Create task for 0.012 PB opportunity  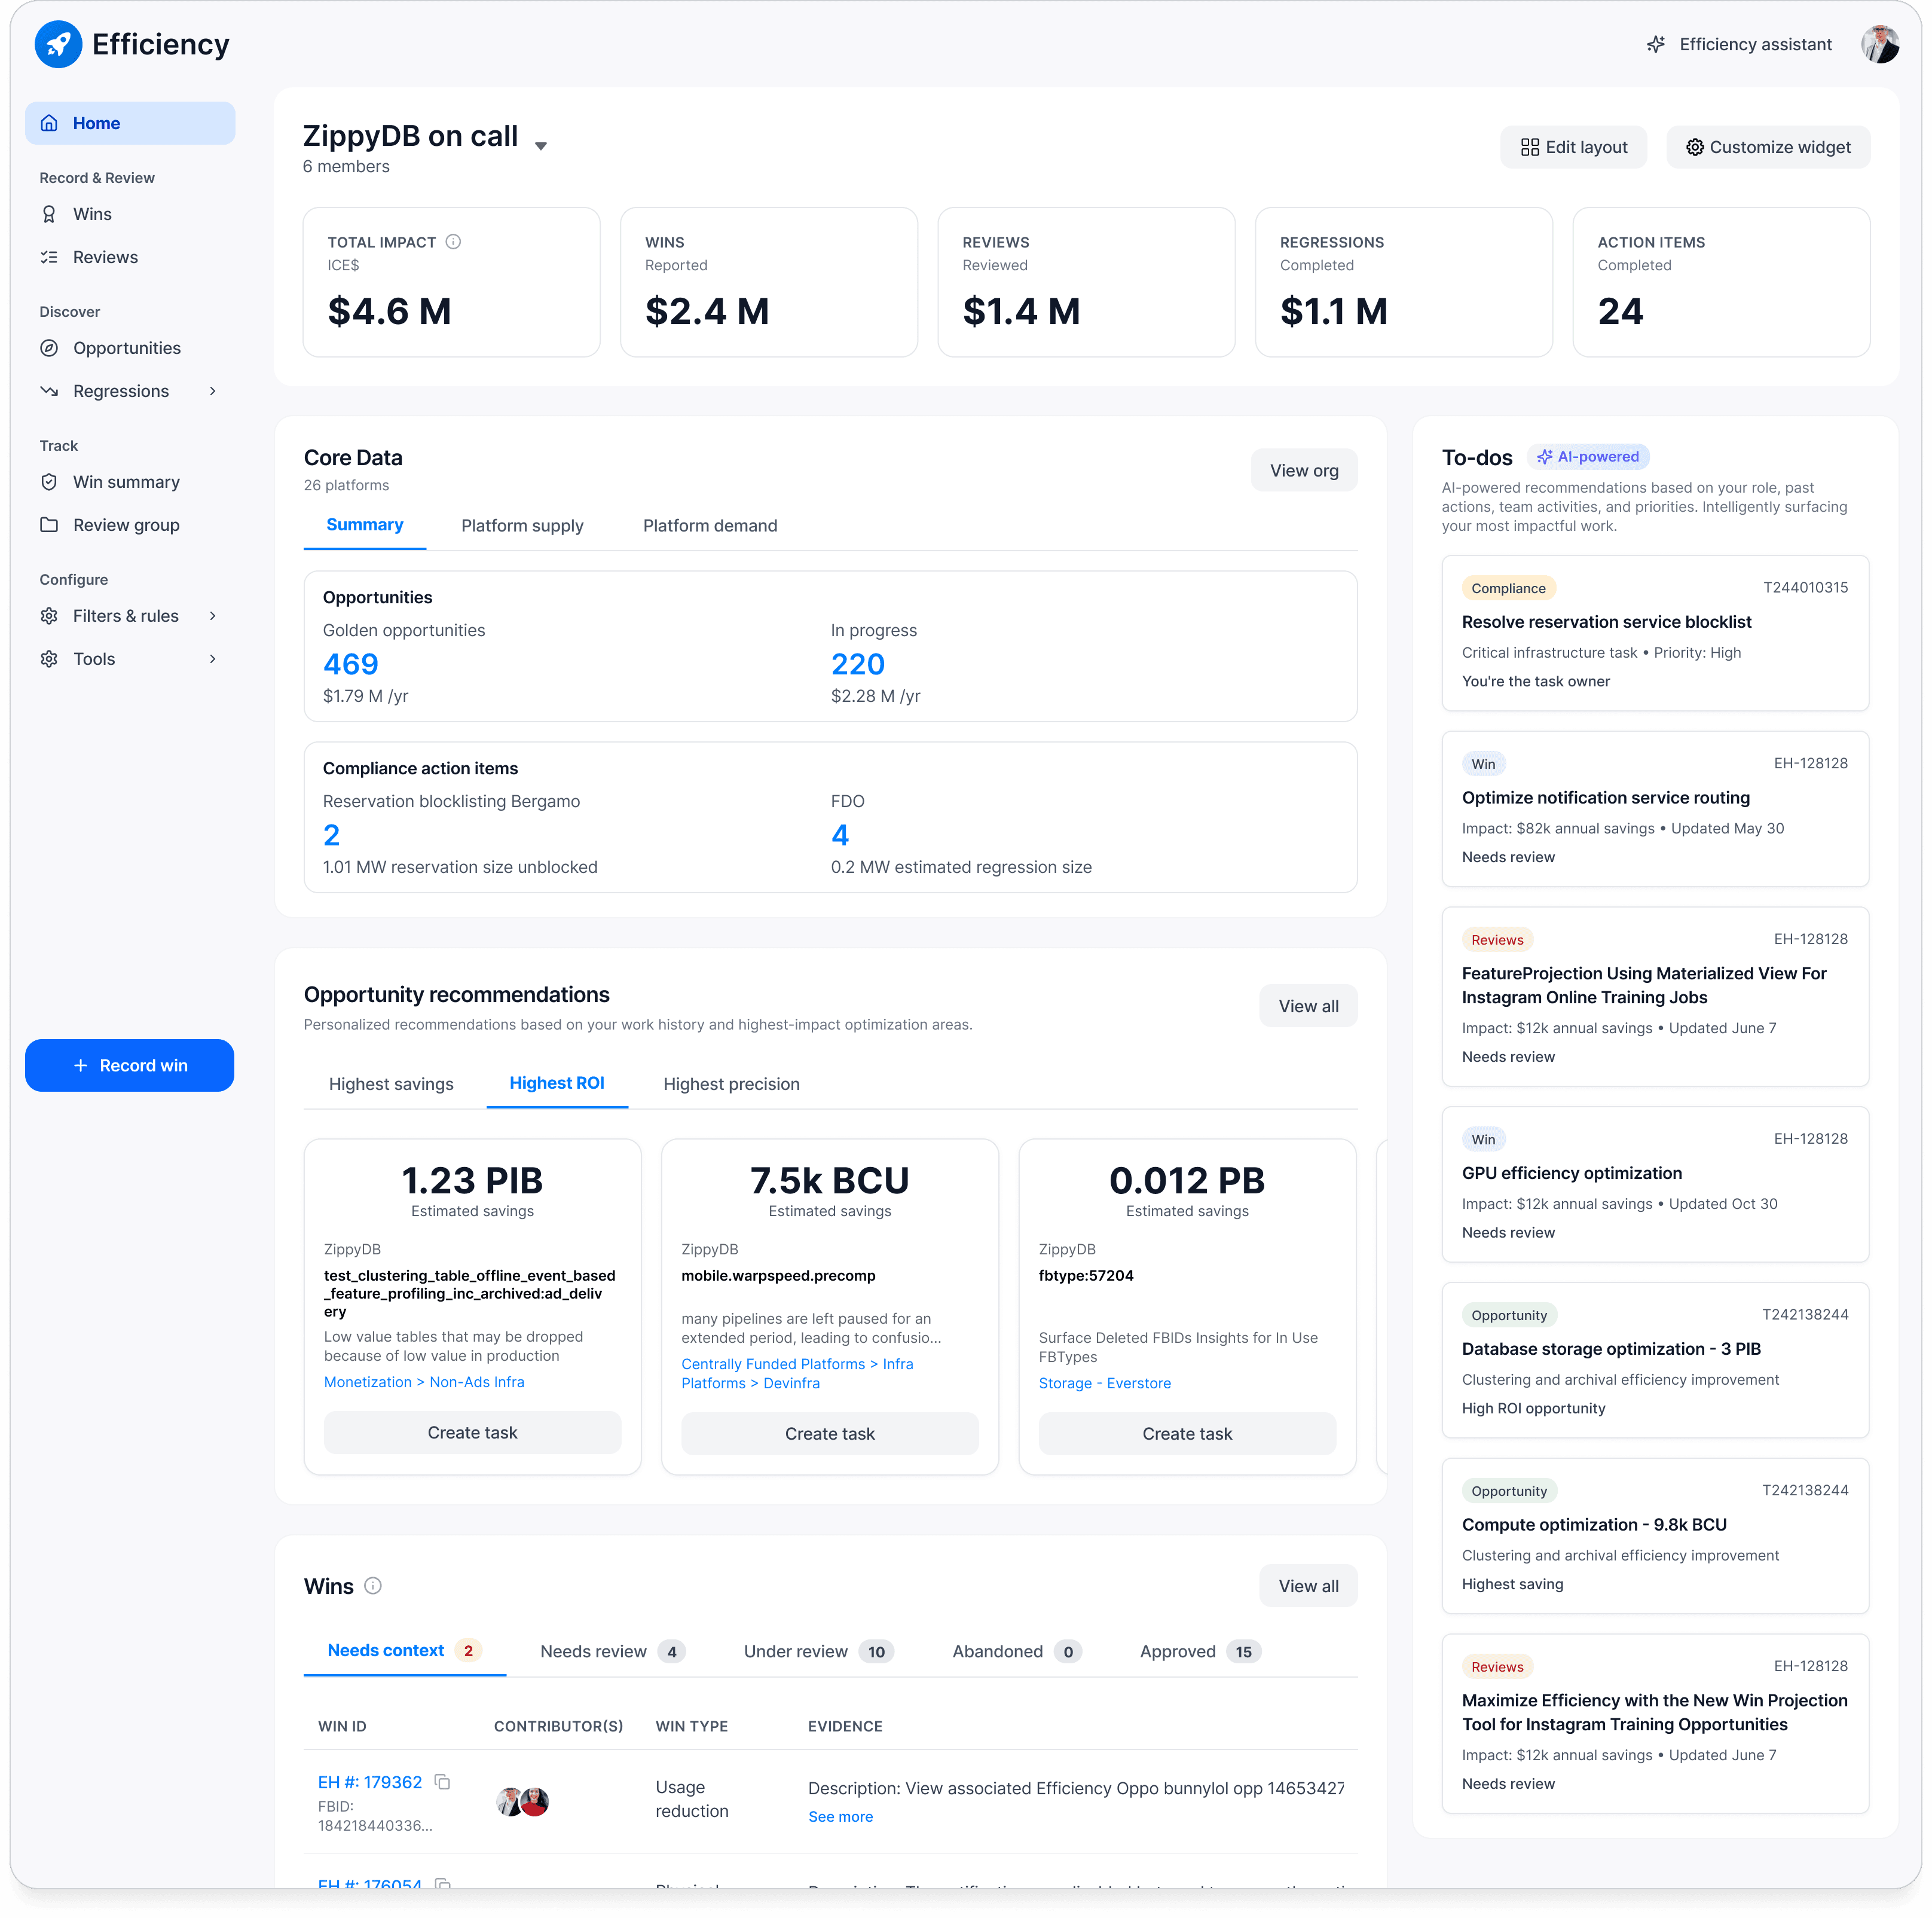point(1187,1433)
